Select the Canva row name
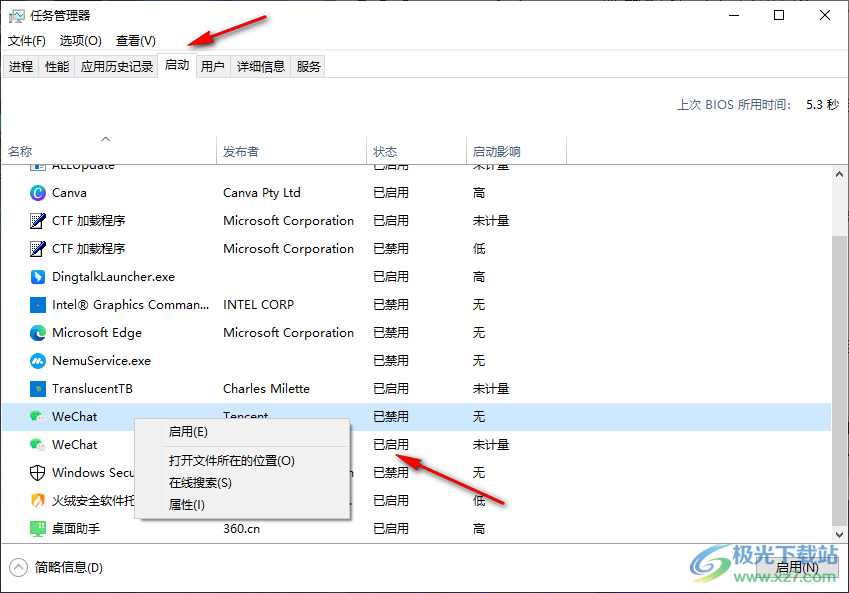Viewport: 849px width, 593px height. (69, 193)
